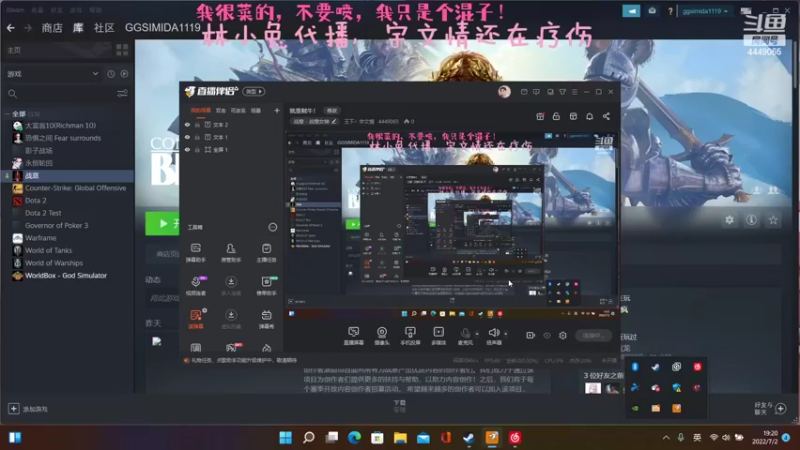Open the 社区 Community menu in Steam
This screenshot has width=800, height=450.
click(104, 28)
